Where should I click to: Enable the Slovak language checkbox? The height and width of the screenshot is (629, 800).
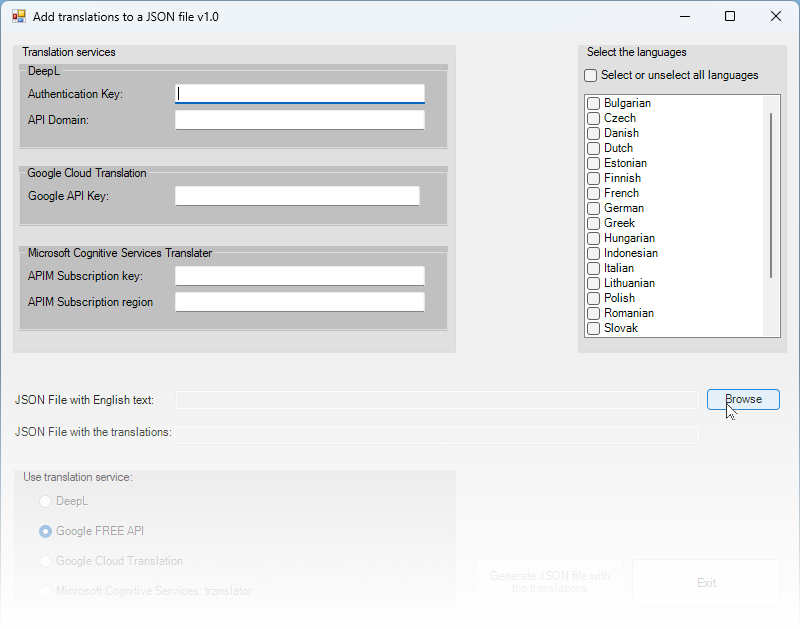tap(594, 329)
